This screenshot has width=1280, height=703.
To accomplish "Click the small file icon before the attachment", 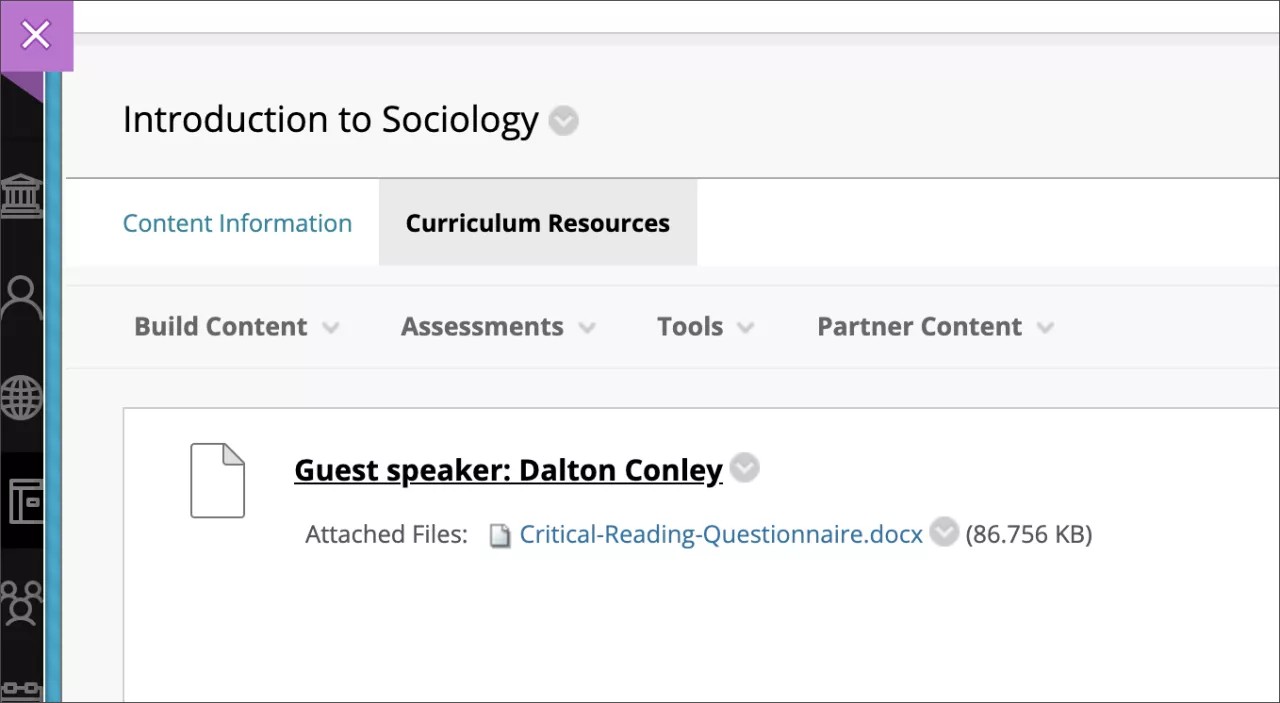I will (x=499, y=536).
